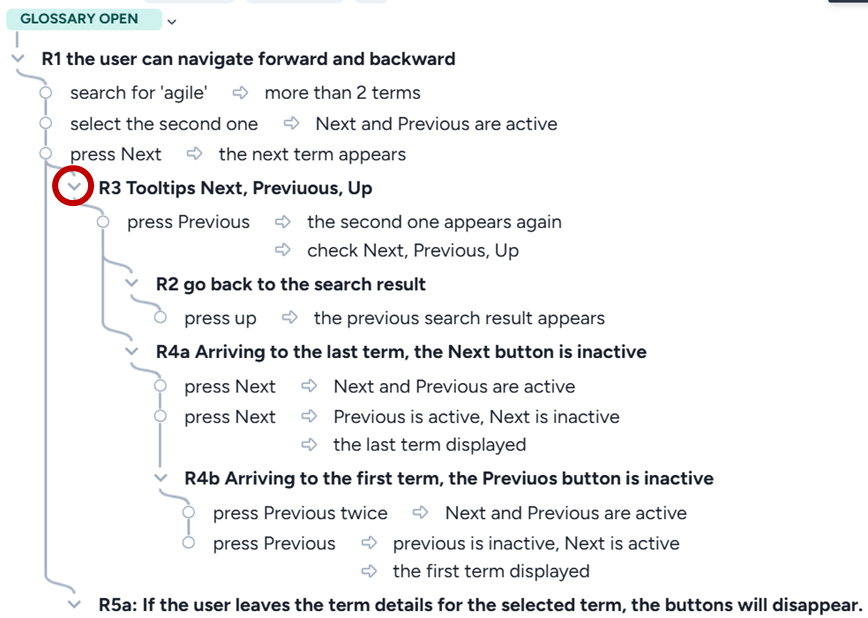Collapse the R3 Tooltips section chevron
Screen dimensions: 868x618
pyautogui.click(x=74, y=188)
